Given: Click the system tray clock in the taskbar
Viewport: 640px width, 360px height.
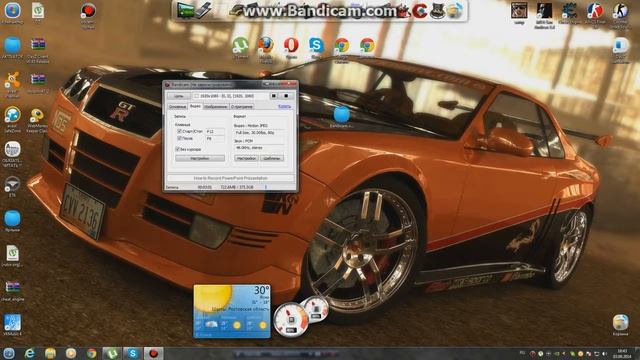Looking at the screenshot, I should click(622, 353).
